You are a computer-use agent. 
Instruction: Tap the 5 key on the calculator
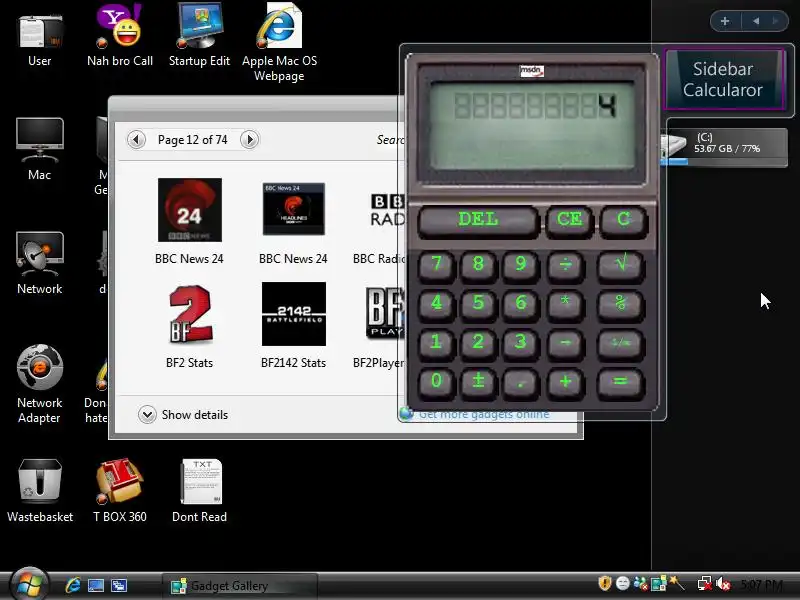coord(478,305)
